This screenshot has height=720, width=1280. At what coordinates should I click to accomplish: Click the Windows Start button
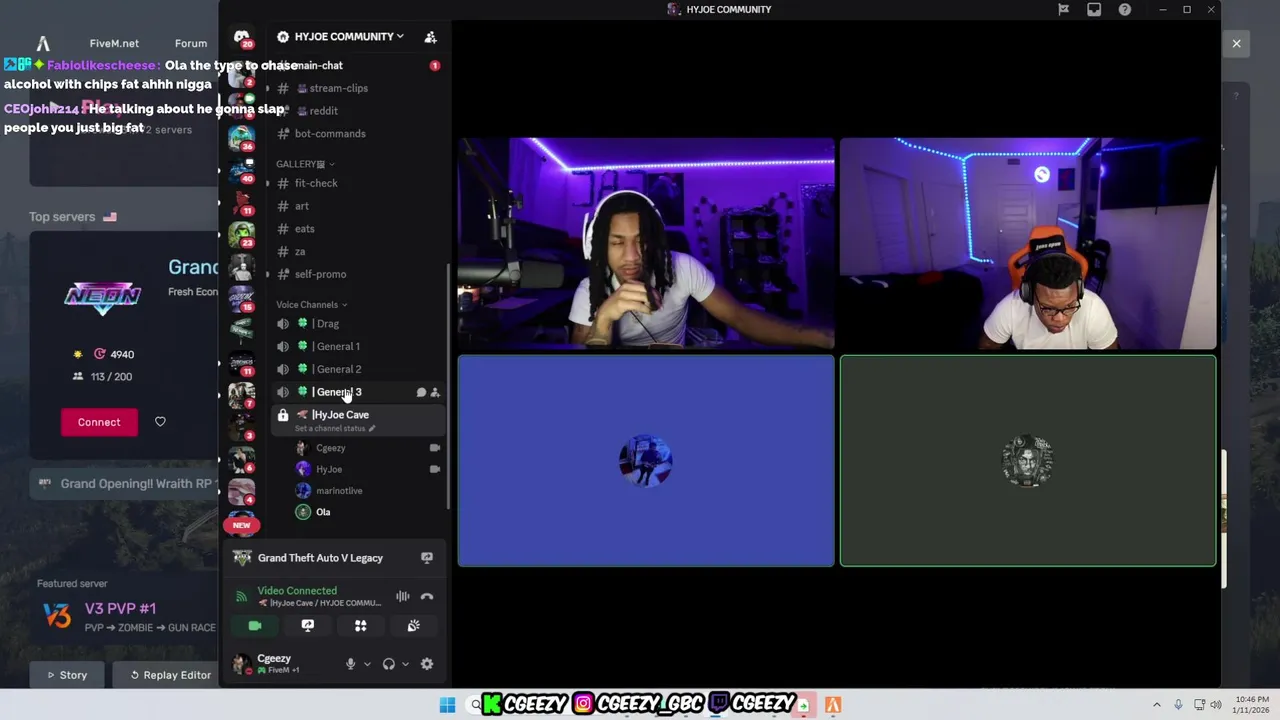(x=447, y=705)
